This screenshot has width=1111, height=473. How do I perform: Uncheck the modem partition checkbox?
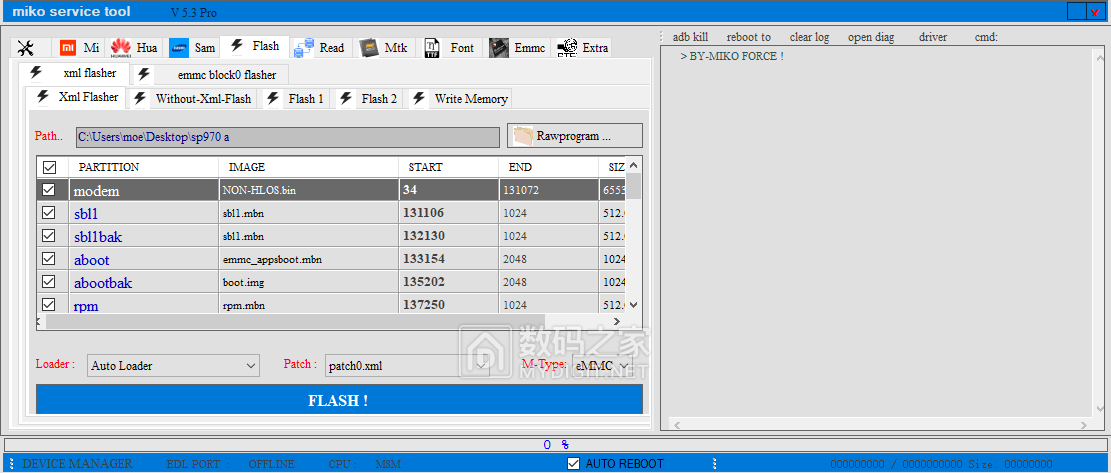click(x=48, y=189)
